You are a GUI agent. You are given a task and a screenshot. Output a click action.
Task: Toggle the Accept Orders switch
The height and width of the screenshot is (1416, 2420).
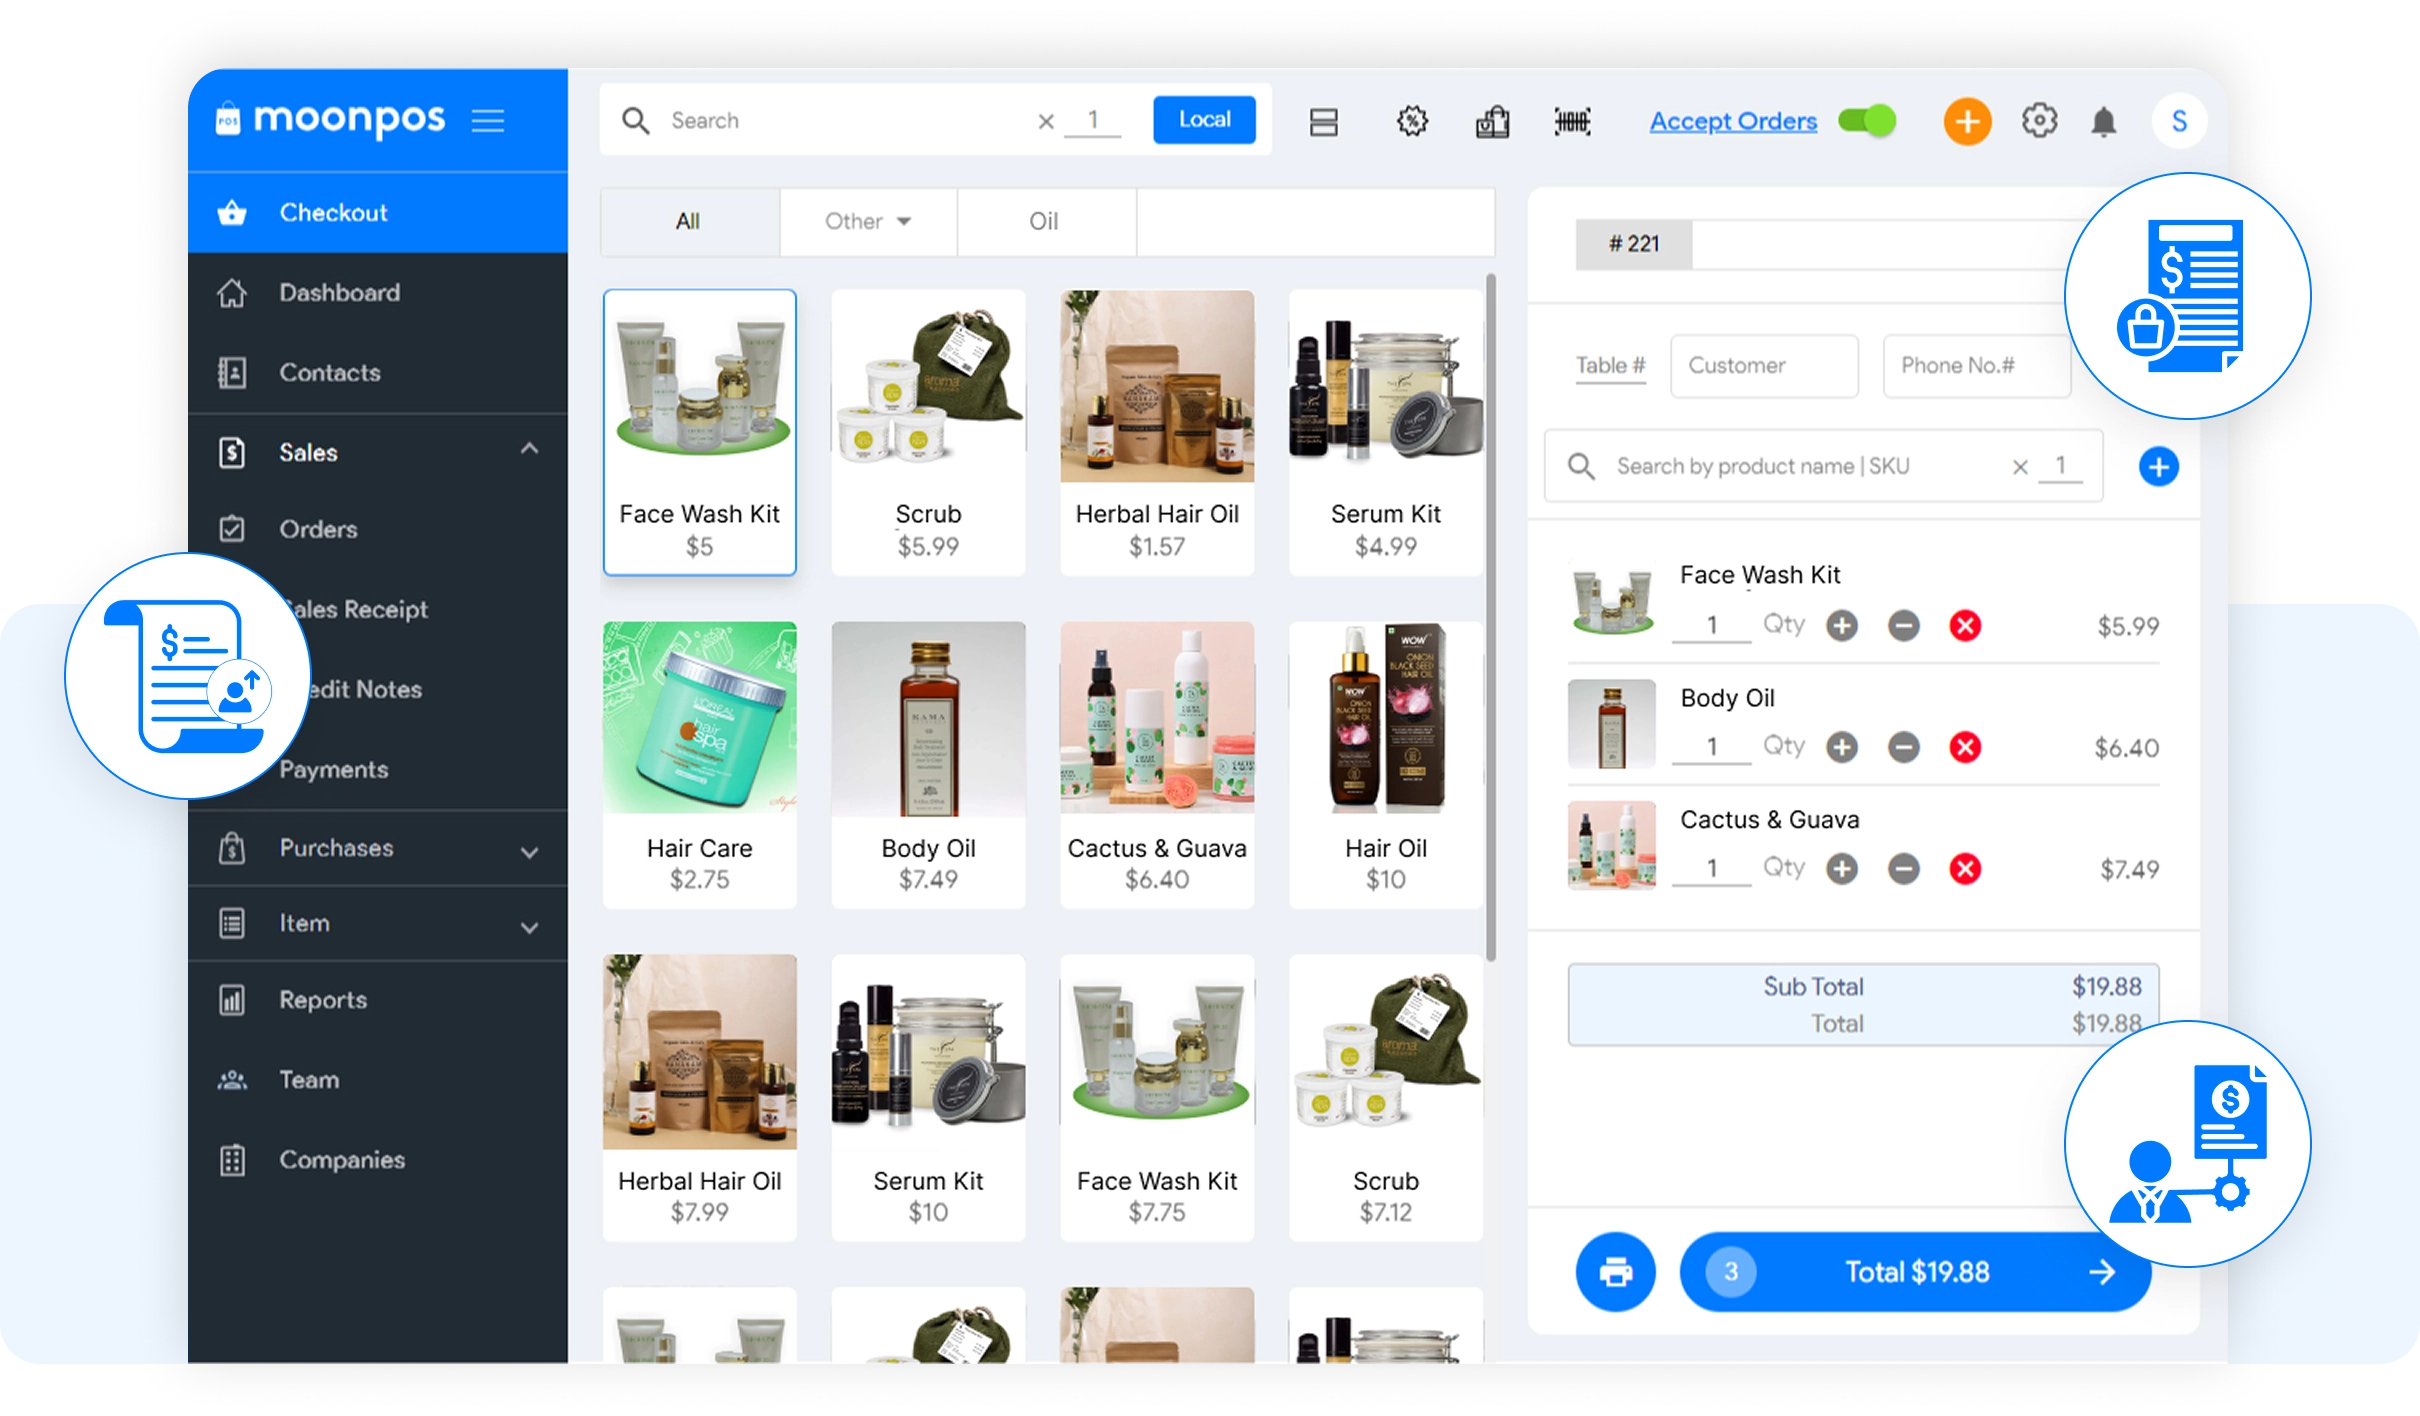1867,121
